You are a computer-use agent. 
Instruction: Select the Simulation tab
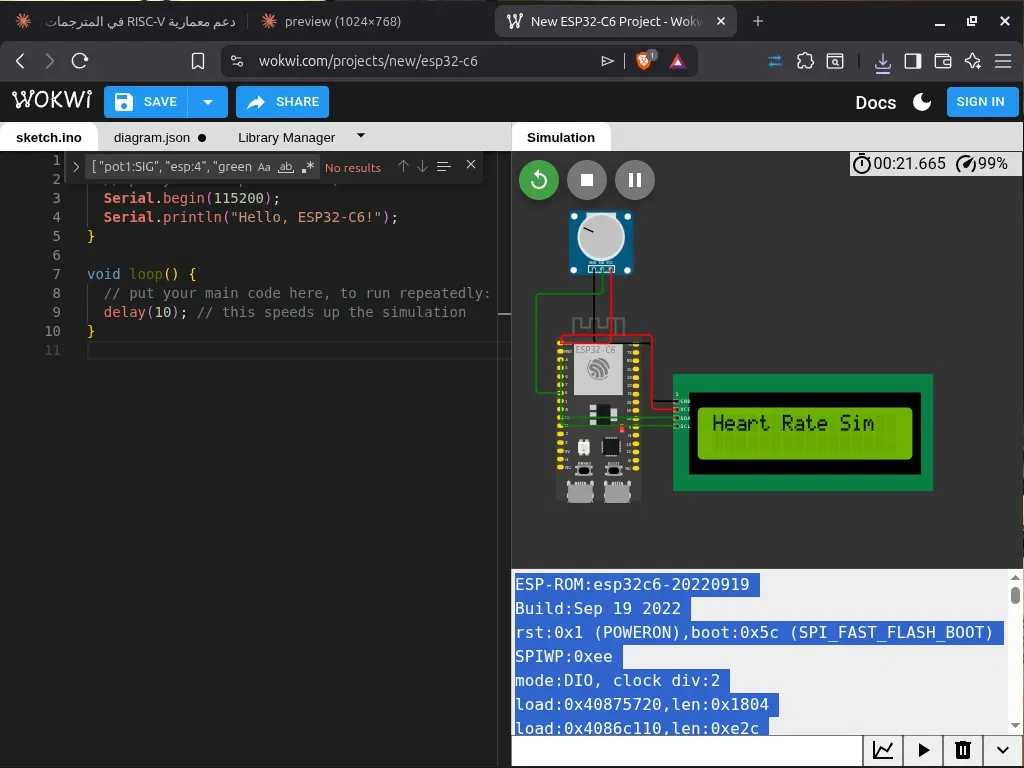click(x=560, y=137)
